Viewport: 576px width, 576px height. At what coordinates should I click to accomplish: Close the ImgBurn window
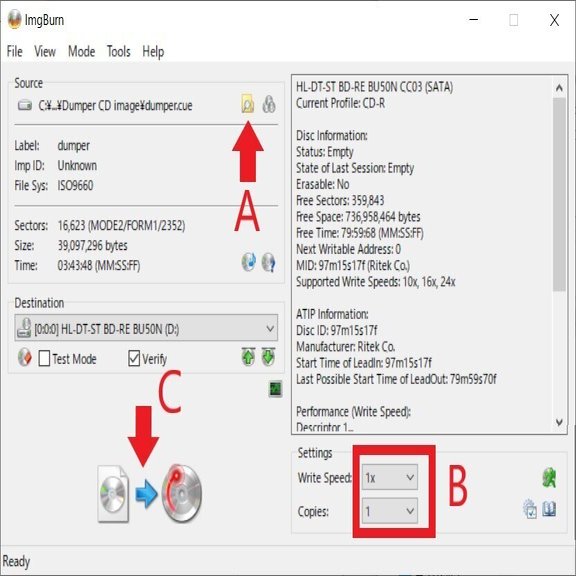click(554, 20)
